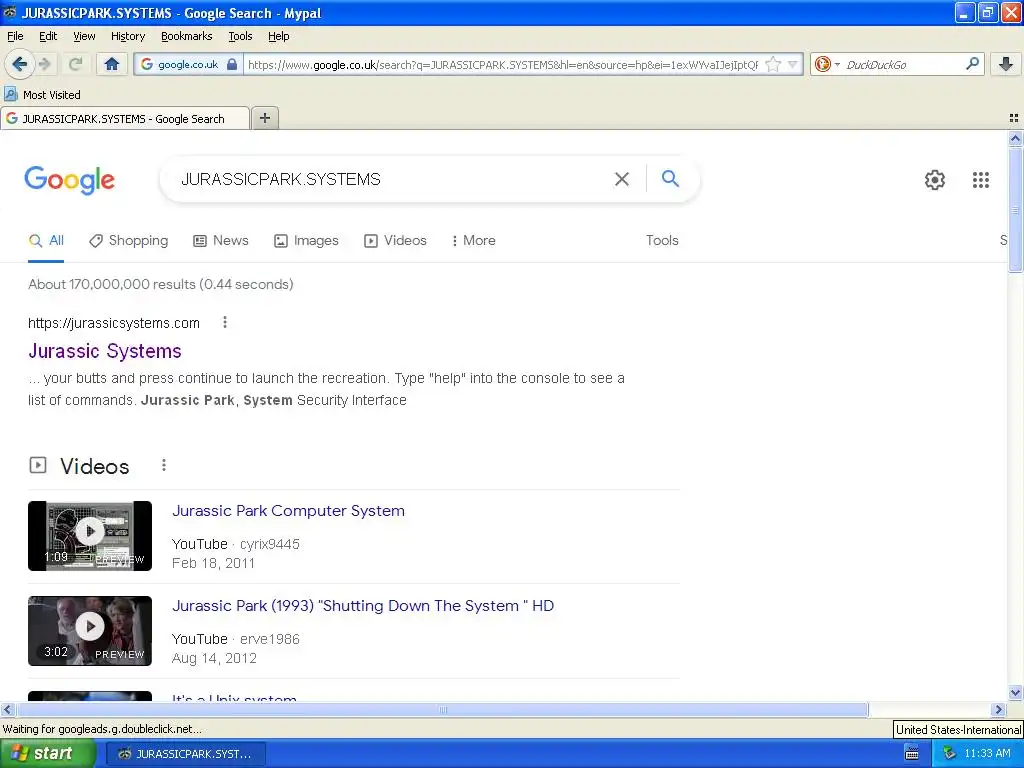Open Google apps grid icon

click(x=980, y=180)
